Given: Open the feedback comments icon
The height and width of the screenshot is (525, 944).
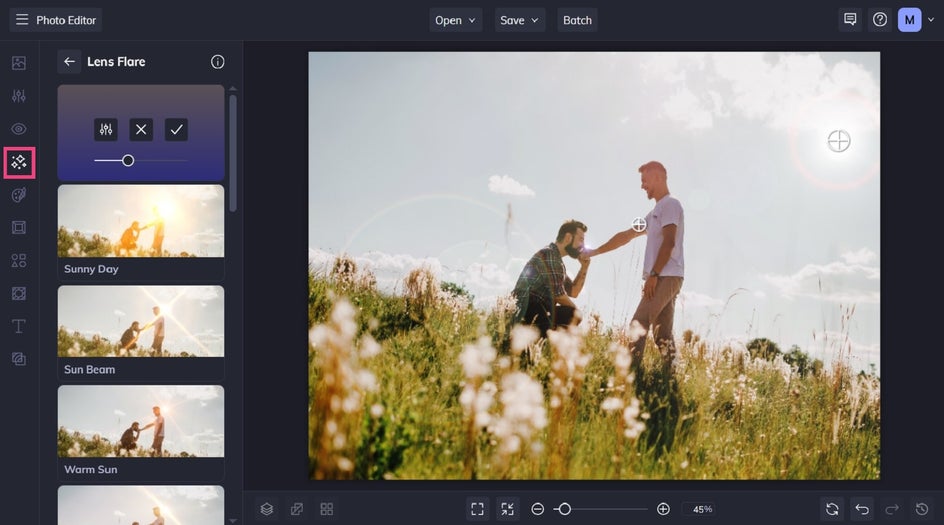Looking at the screenshot, I should pos(850,20).
